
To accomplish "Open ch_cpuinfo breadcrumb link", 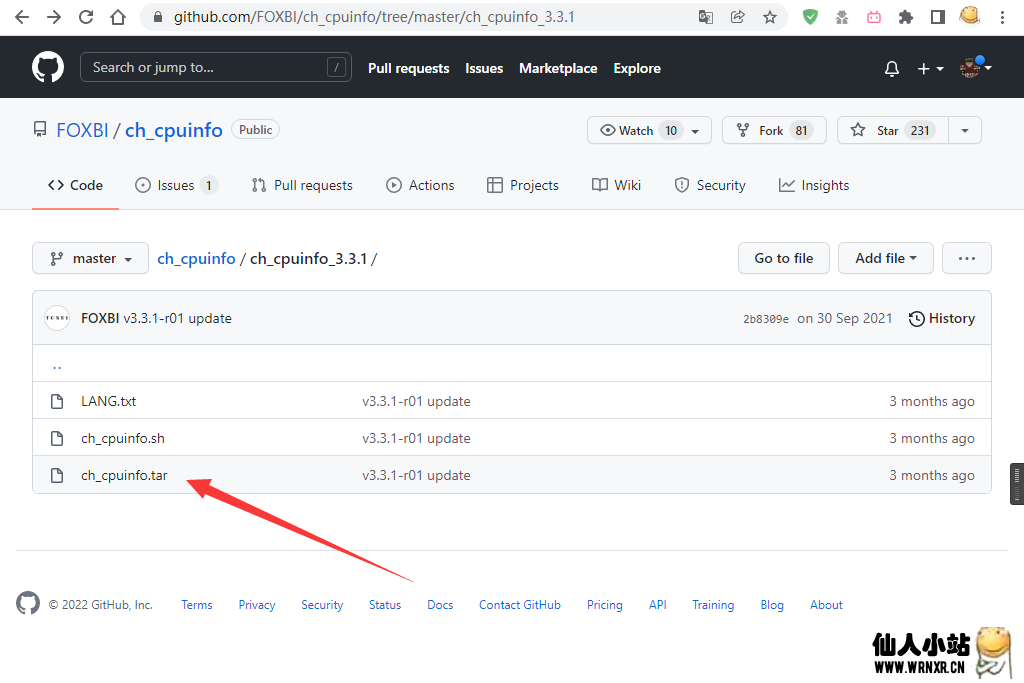I will pyautogui.click(x=196, y=259).
